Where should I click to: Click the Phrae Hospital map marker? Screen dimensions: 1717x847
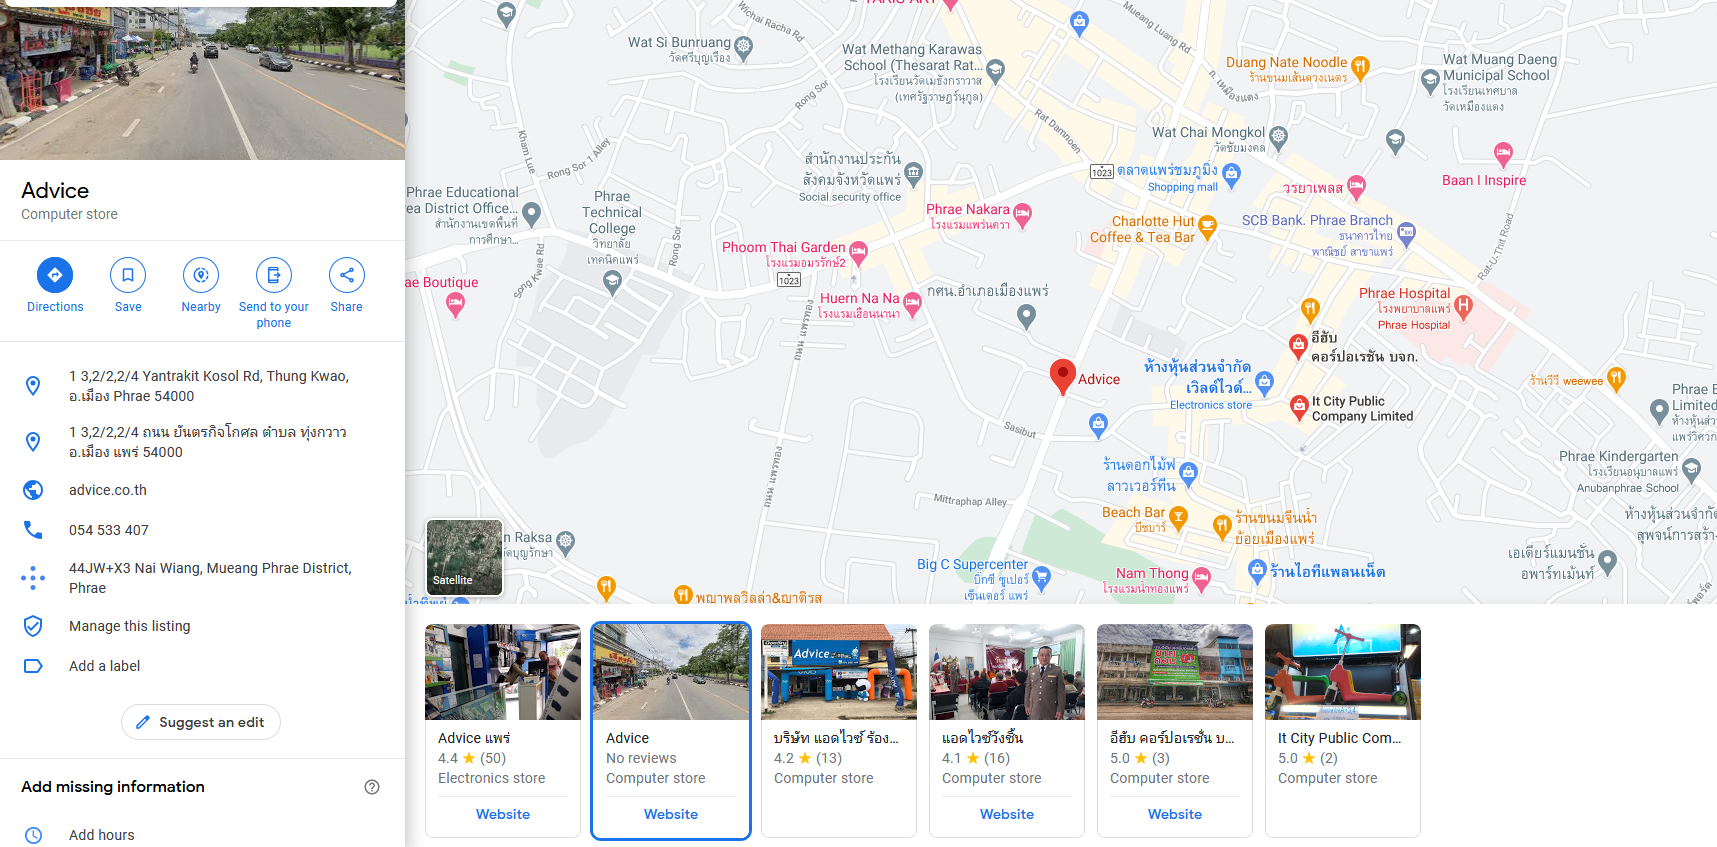[1463, 306]
